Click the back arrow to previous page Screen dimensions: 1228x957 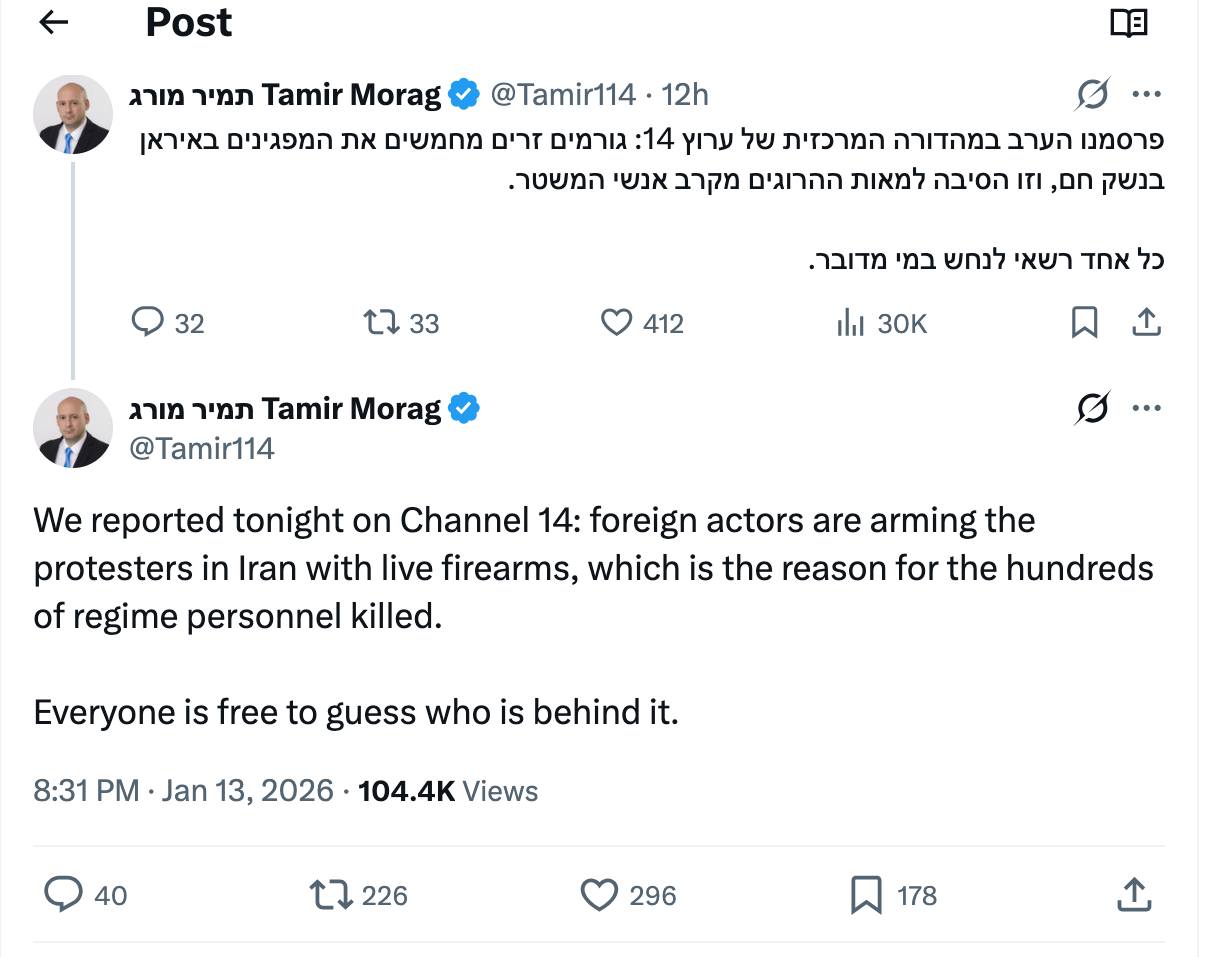pos(53,23)
